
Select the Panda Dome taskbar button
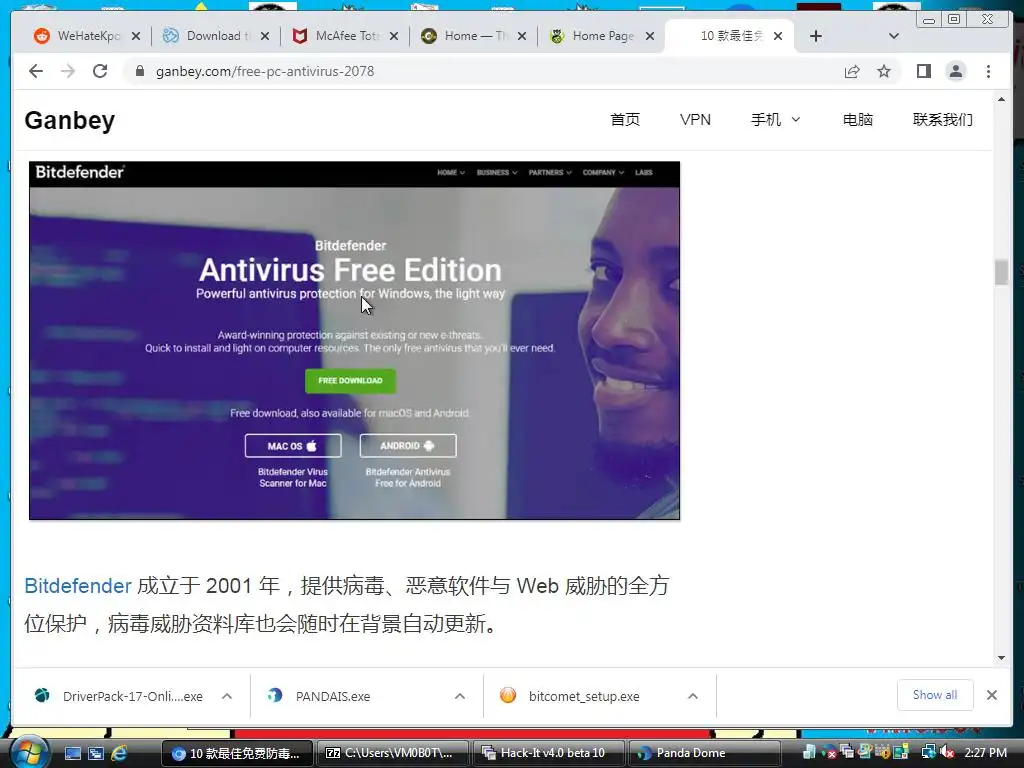pos(703,754)
